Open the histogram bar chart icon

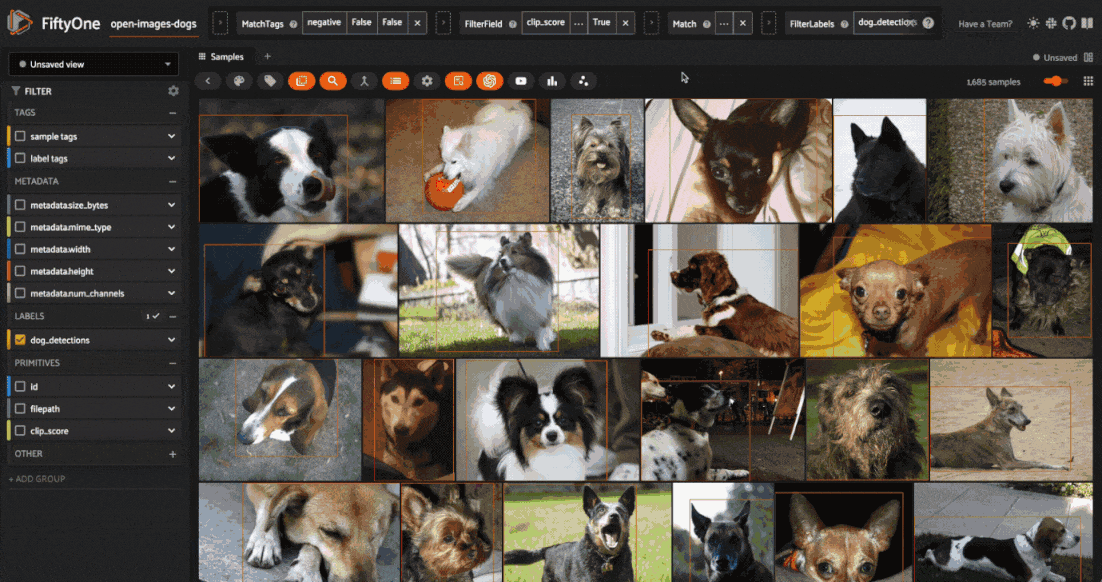click(x=552, y=81)
